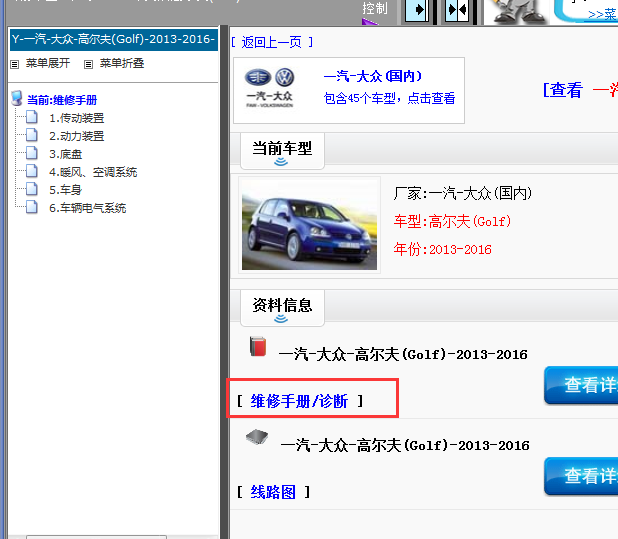Screen dimensions: 618x539
Task: Click the blue Golf car thumbnail
Action: click(309, 225)
